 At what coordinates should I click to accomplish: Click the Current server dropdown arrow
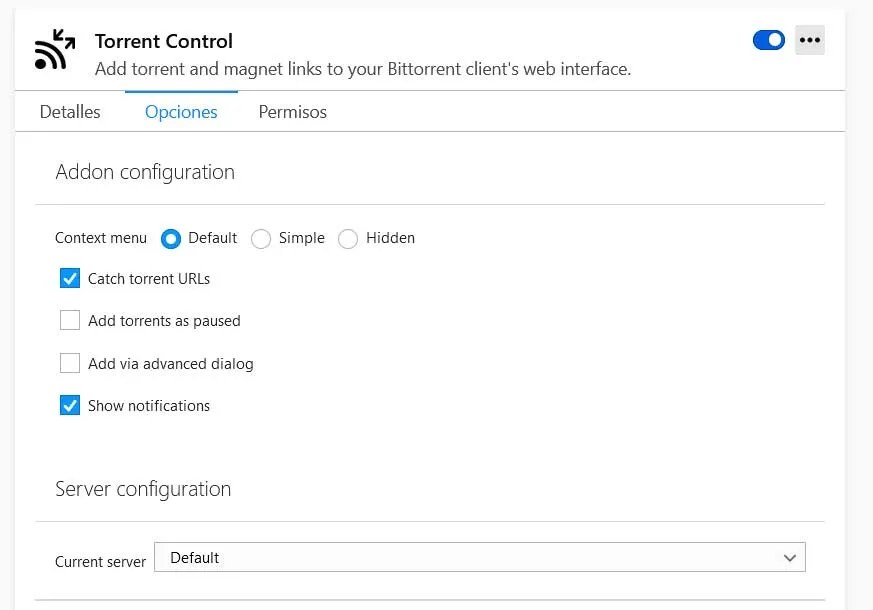coord(790,558)
